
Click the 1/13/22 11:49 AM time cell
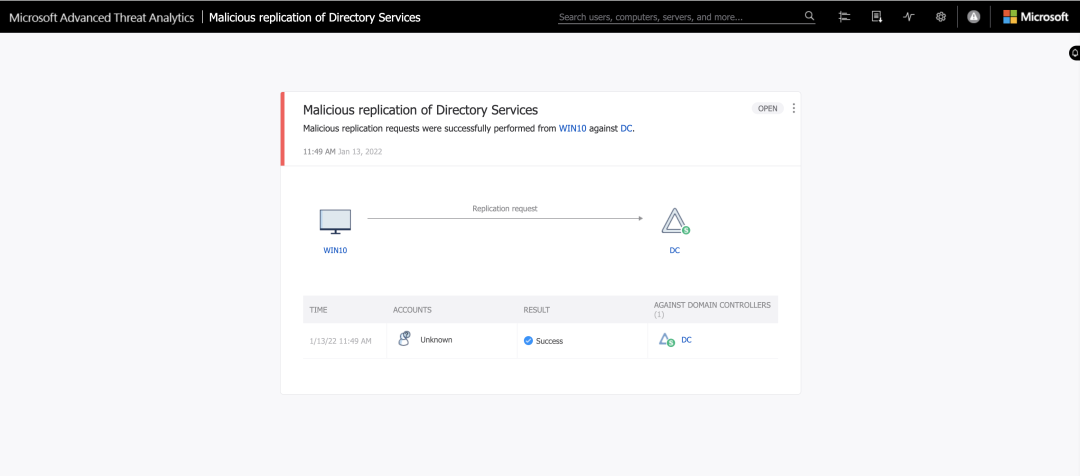pyautogui.click(x=340, y=341)
